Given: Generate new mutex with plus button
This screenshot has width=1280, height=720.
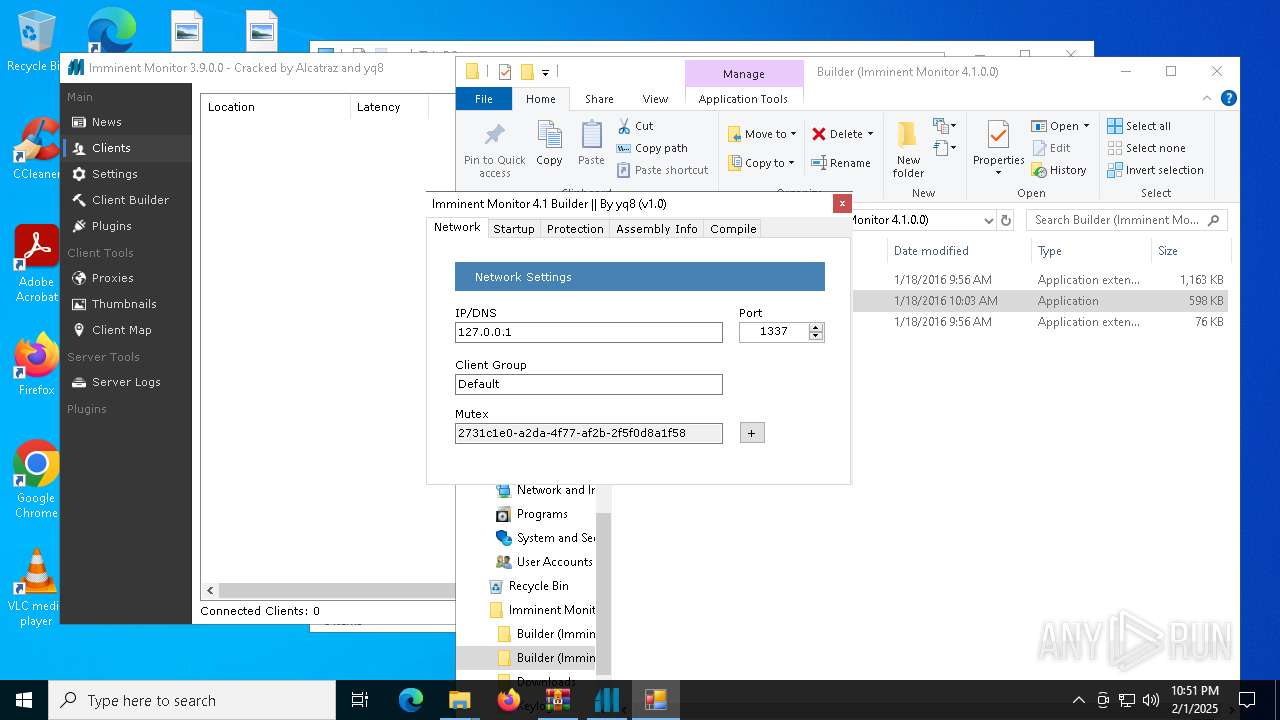Looking at the screenshot, I should [752, 433].
